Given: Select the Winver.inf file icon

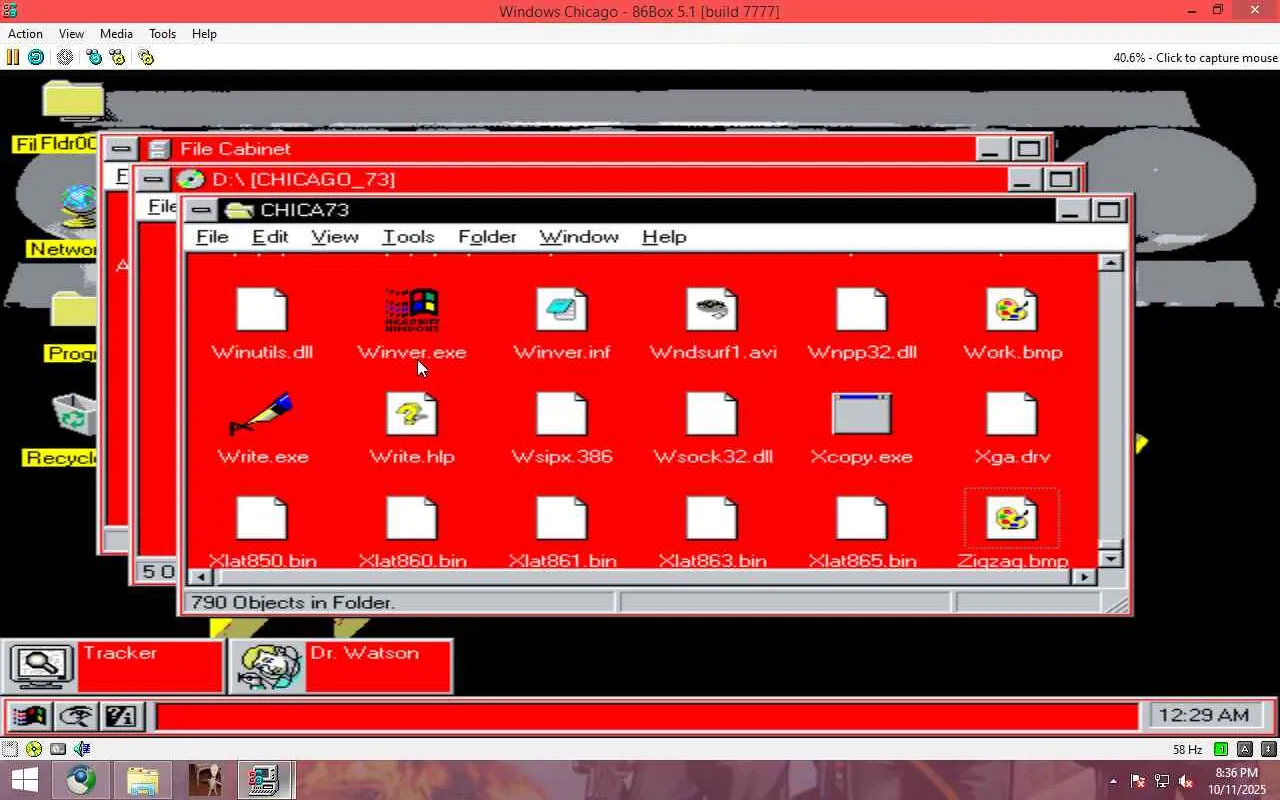Looking at the screenshot, I should tap(562, 310).
